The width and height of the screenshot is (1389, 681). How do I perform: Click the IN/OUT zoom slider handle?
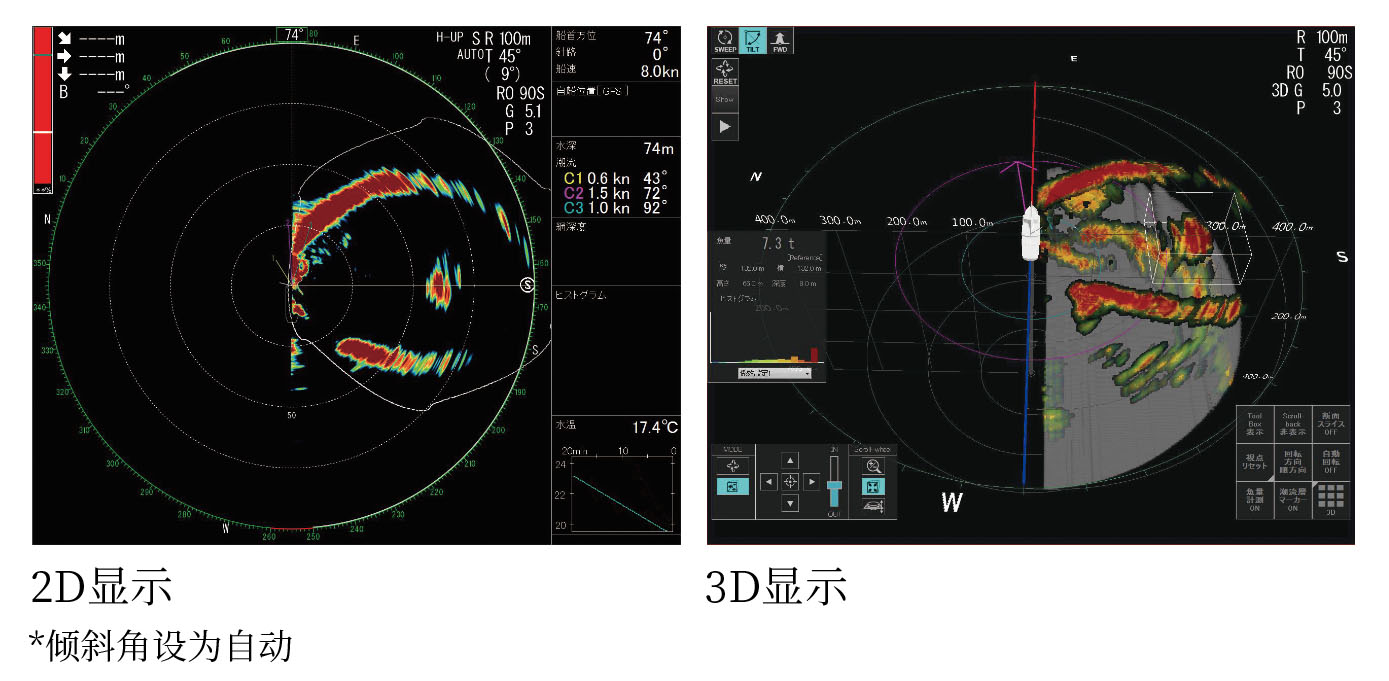[x=835, y=484]
